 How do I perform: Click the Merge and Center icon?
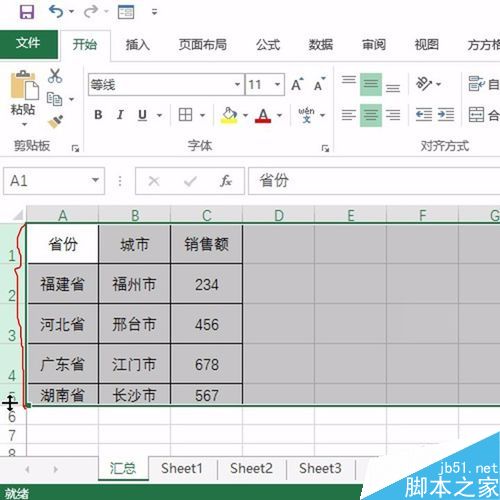[x=476, y=115]
